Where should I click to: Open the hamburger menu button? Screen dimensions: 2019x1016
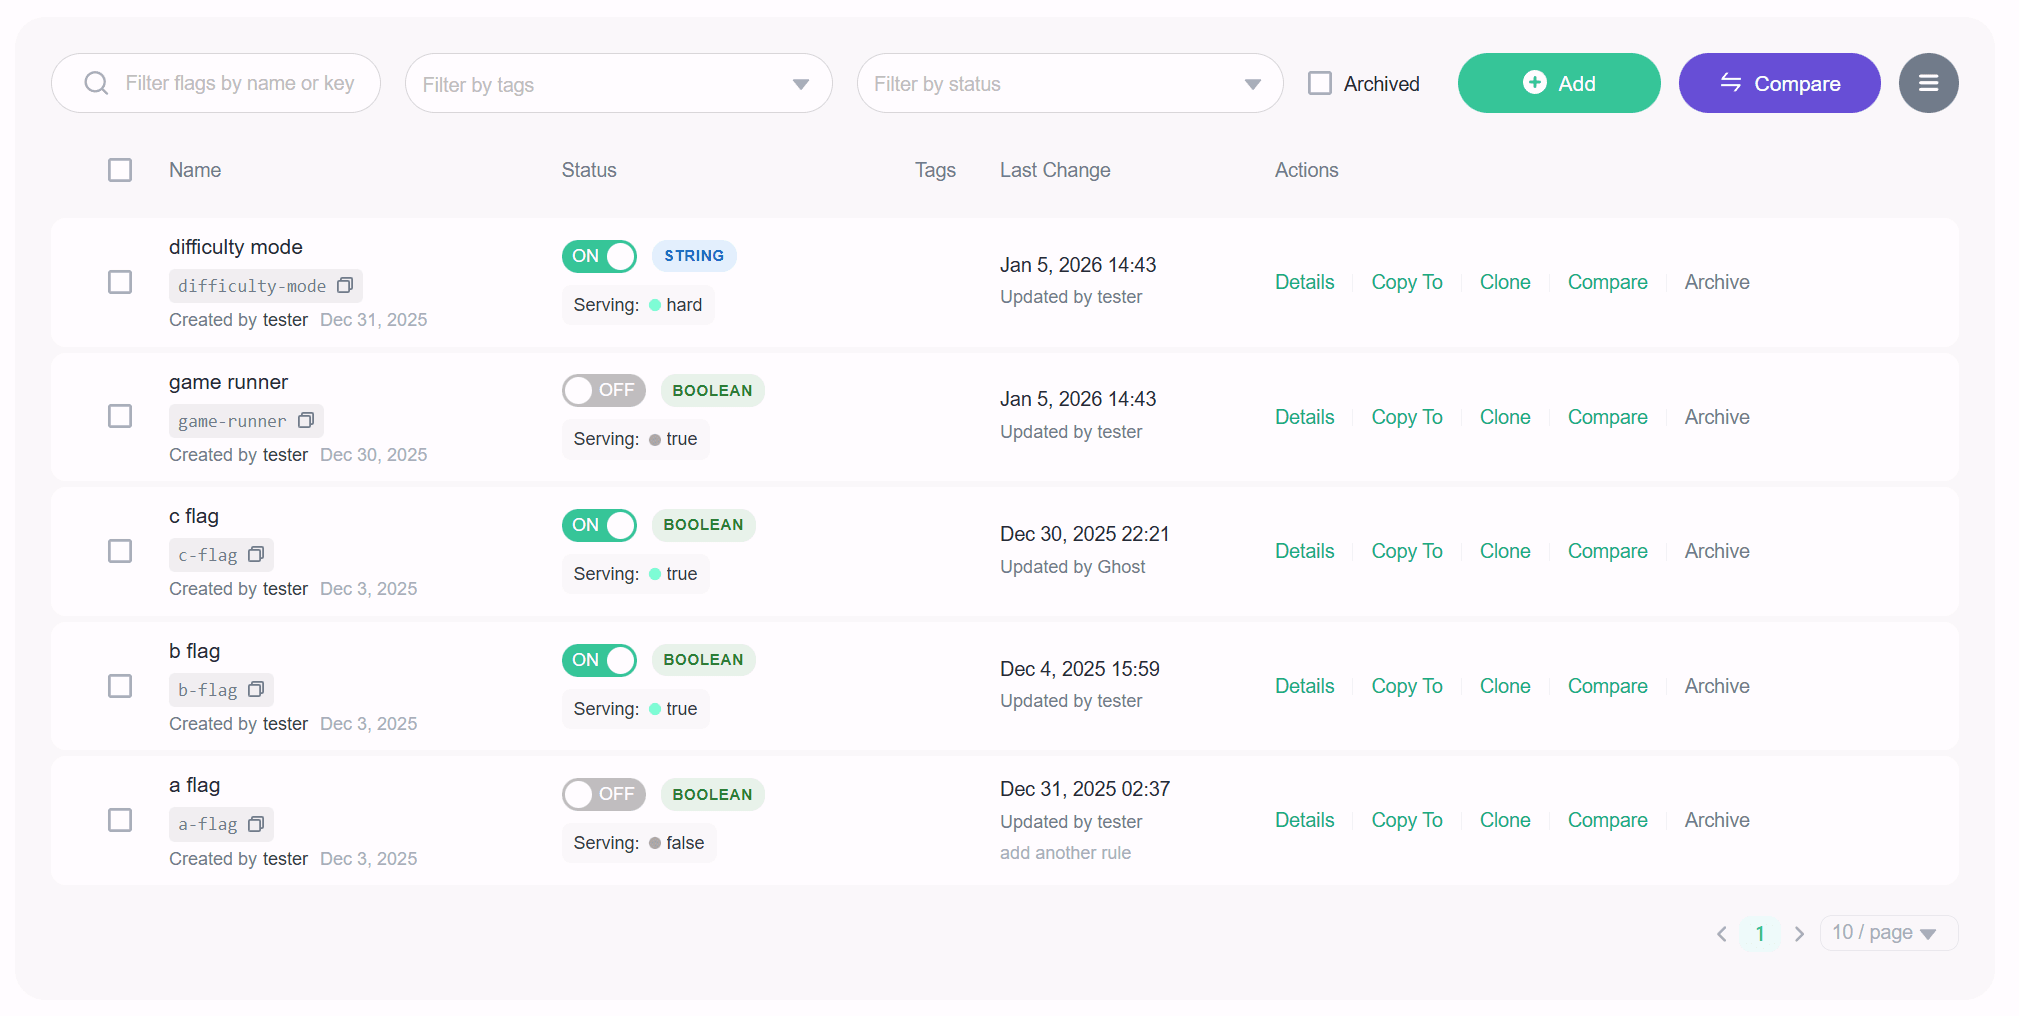tap(1928, 83)
